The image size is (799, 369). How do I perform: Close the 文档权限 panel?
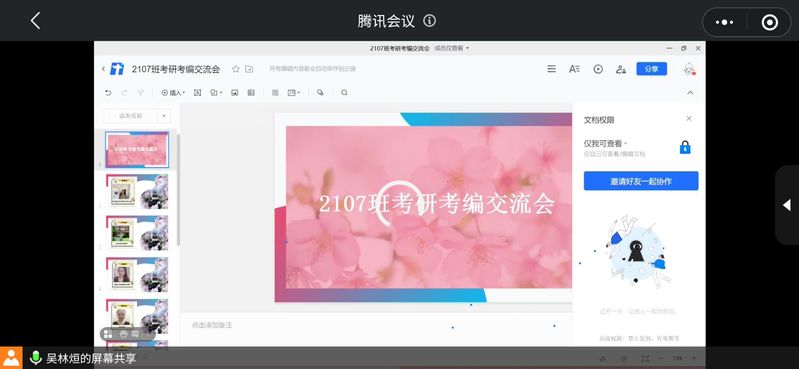coord(689,118)
